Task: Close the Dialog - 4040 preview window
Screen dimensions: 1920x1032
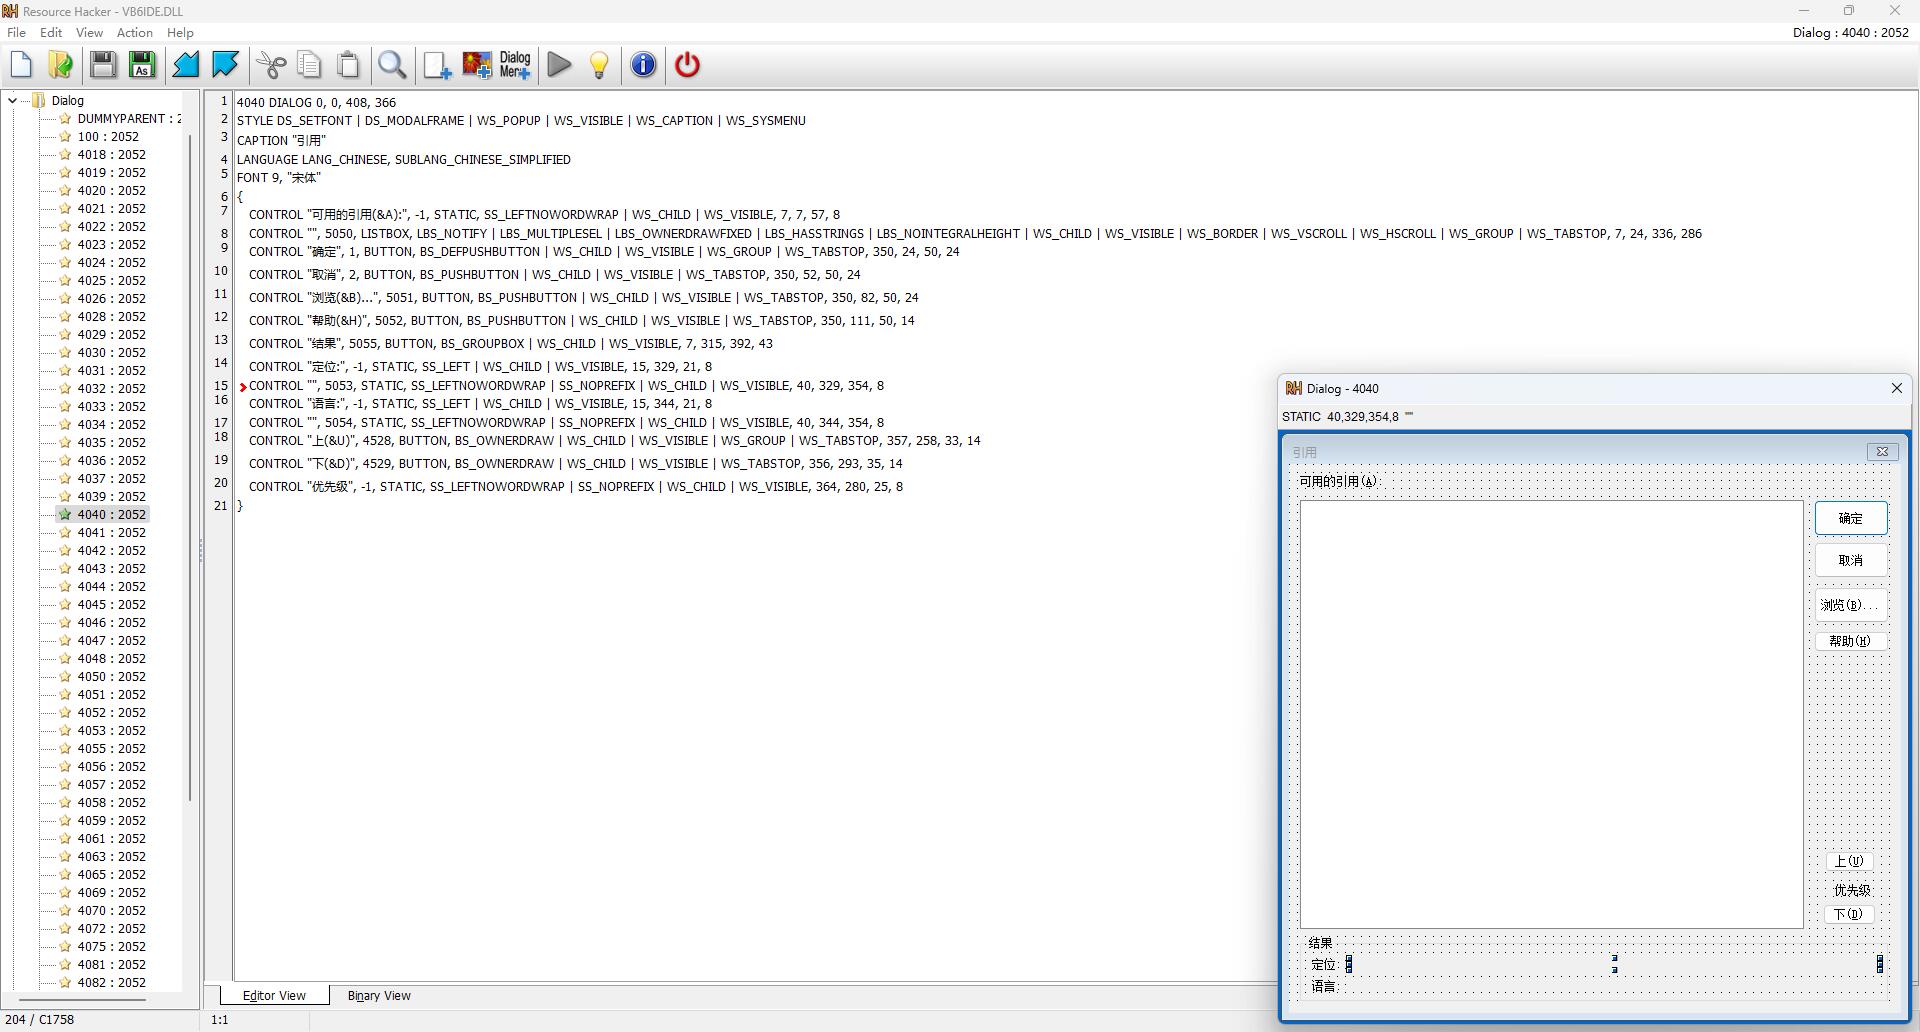Action: coord(1896,388)
